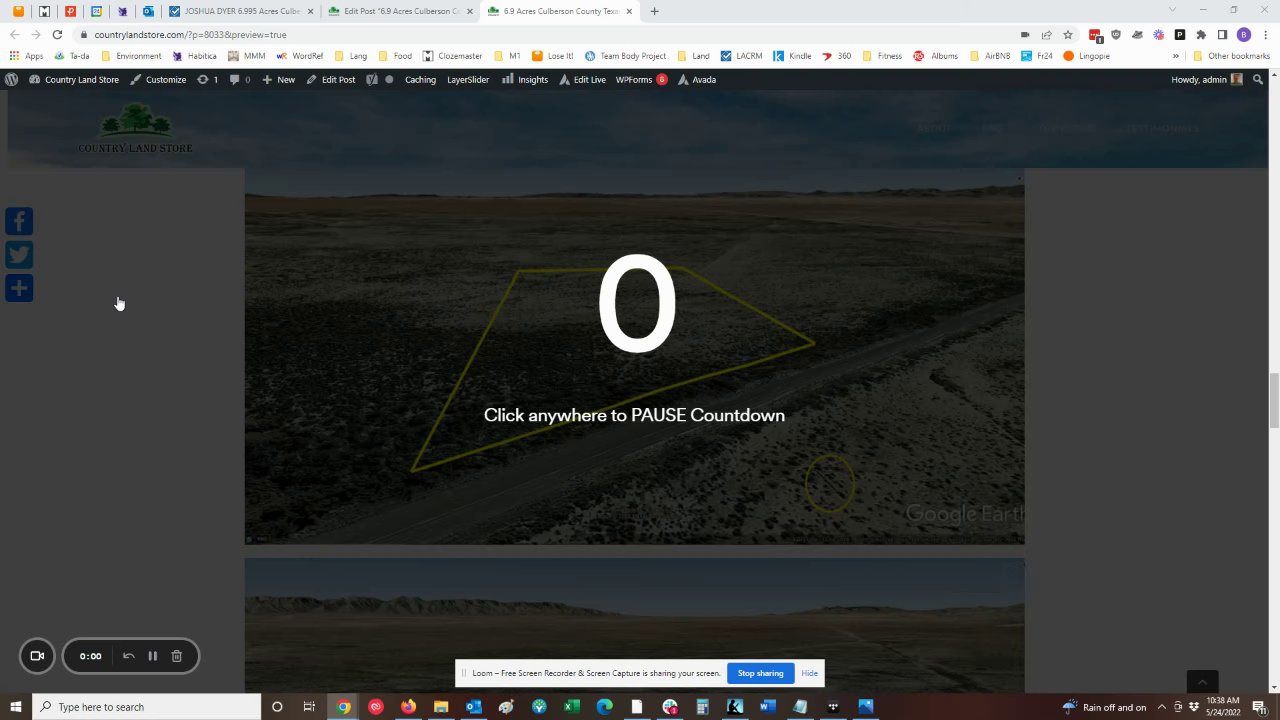Open the WordRef bookmark
1280x720 pixels.
[300, 56]
